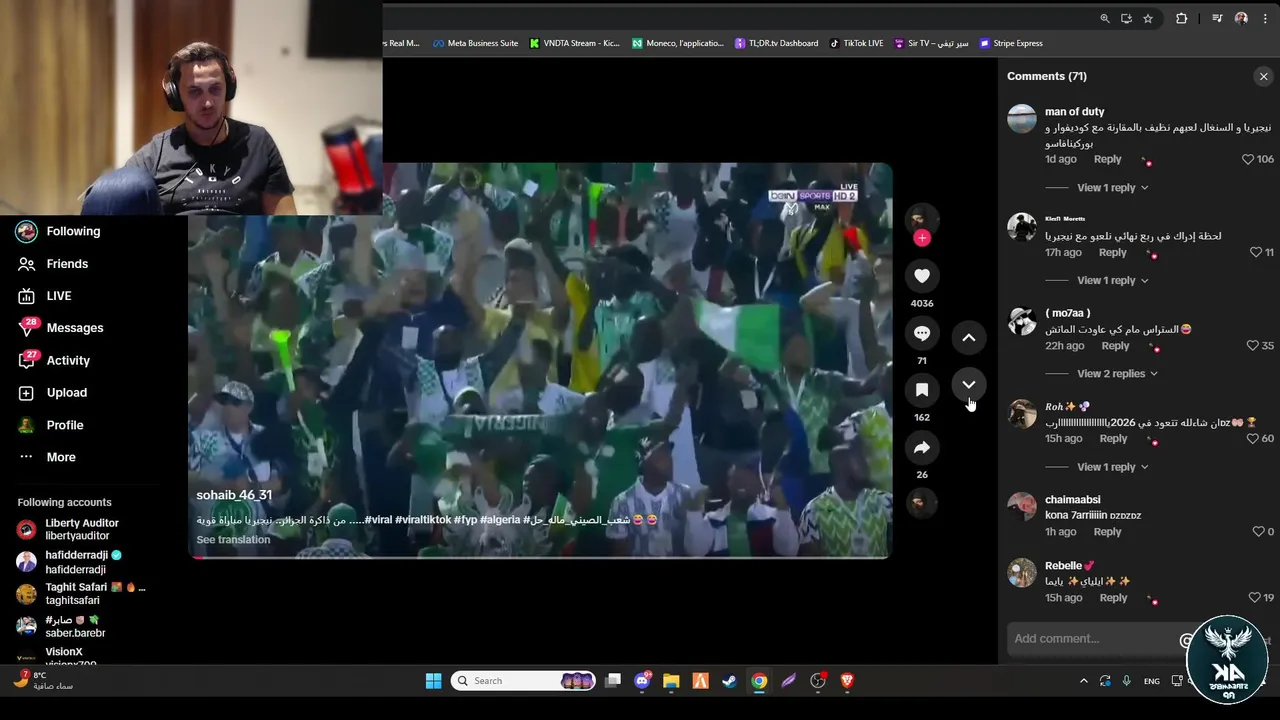Like Rebelle's comment with 19 likes
This screenshot has width=1280, height=720.
[1254, 597]
